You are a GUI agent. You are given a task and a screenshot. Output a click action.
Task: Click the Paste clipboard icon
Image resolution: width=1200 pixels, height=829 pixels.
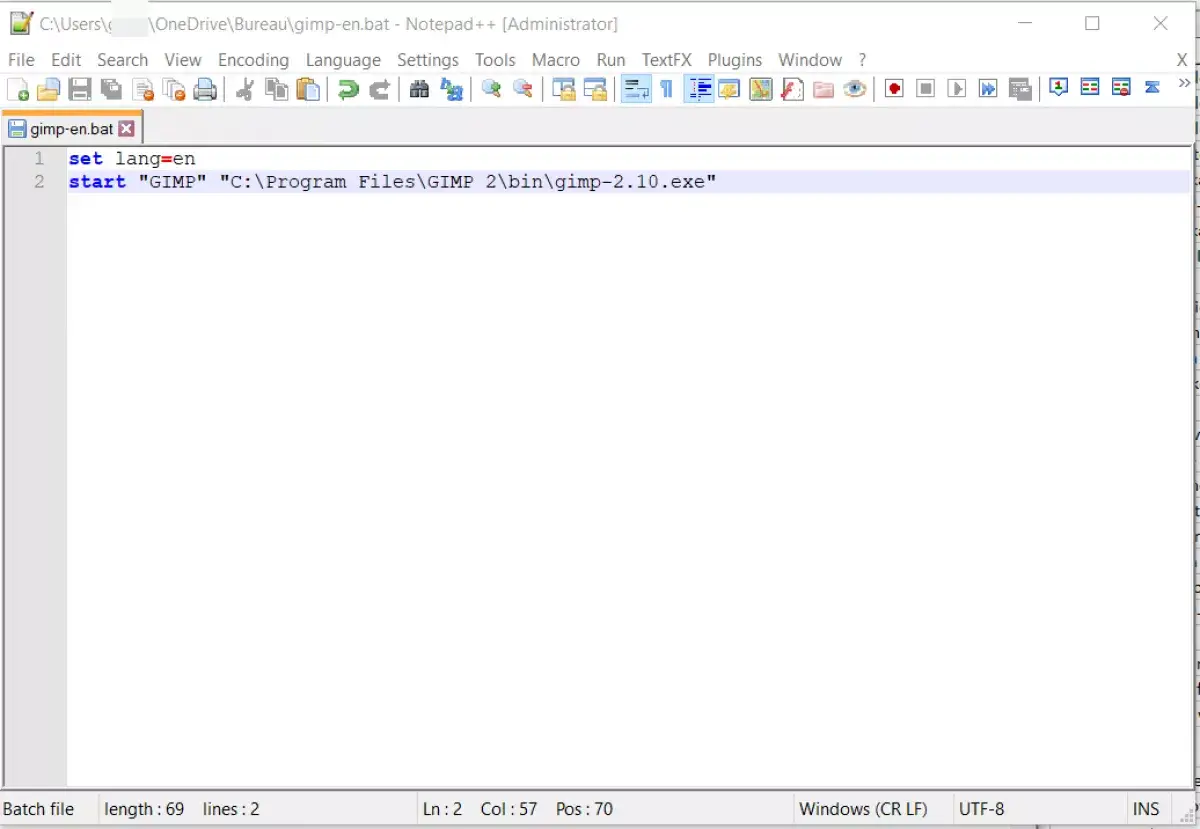click(x=308, y=90)
